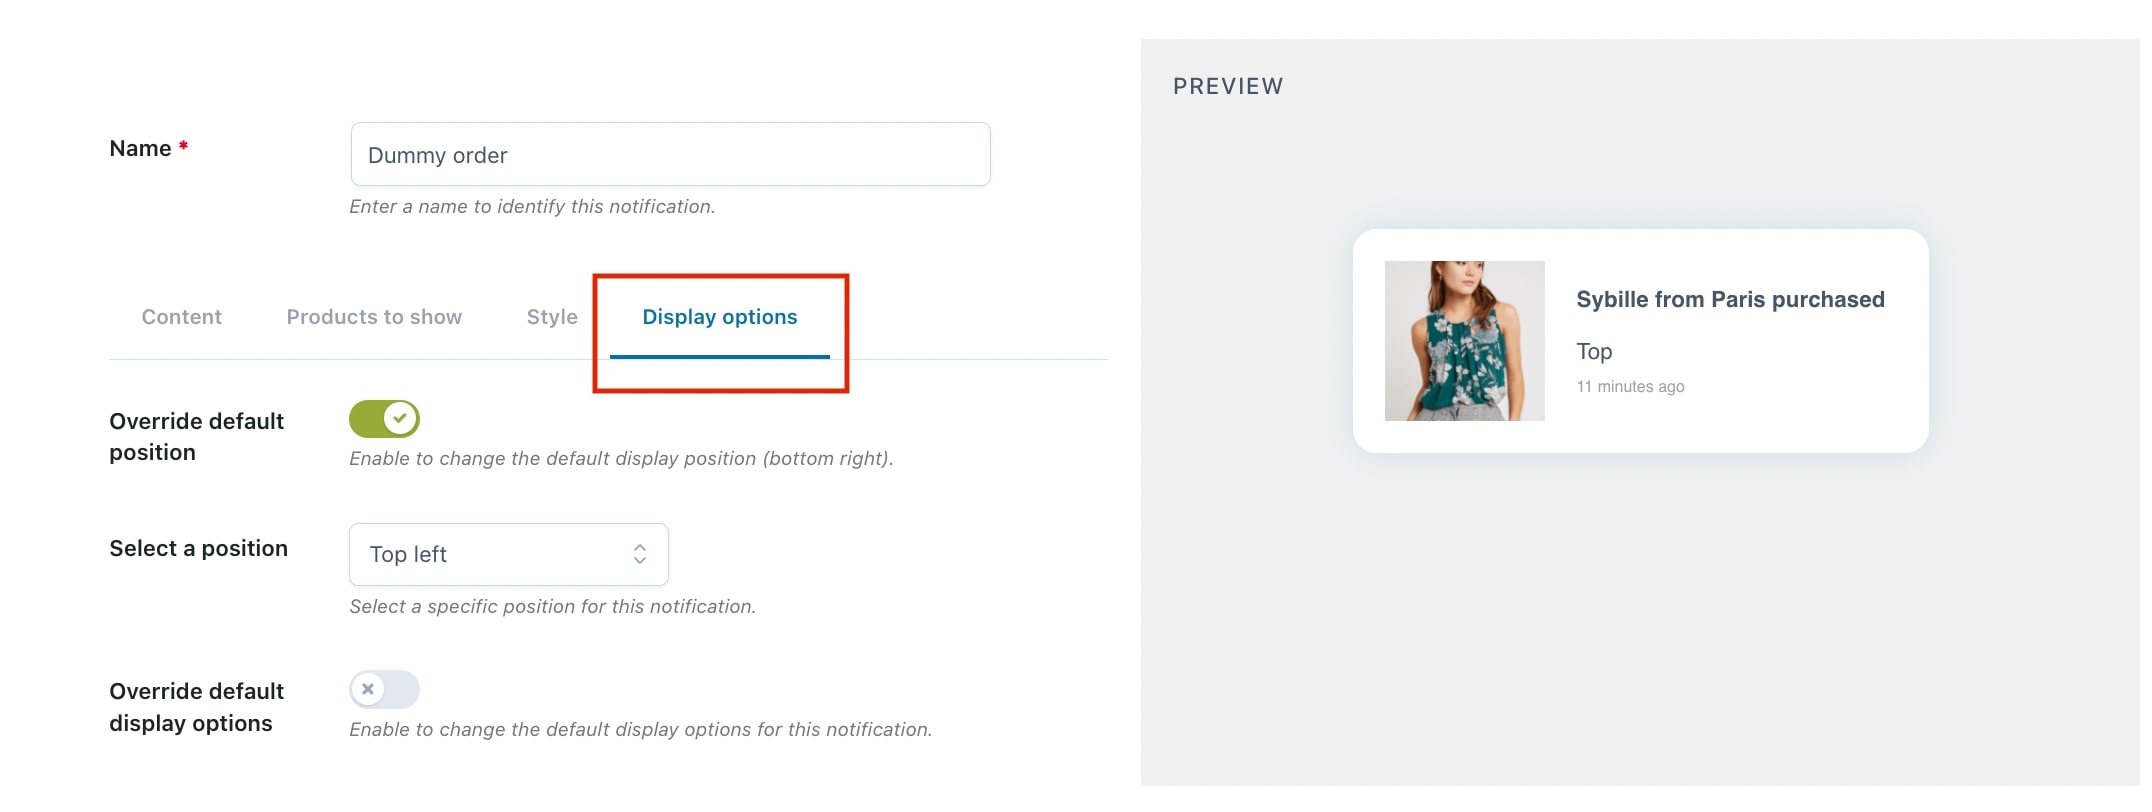This screenshot has height=812, width=2152.
Task: Click the Override default position label
Action: (196, 436)
